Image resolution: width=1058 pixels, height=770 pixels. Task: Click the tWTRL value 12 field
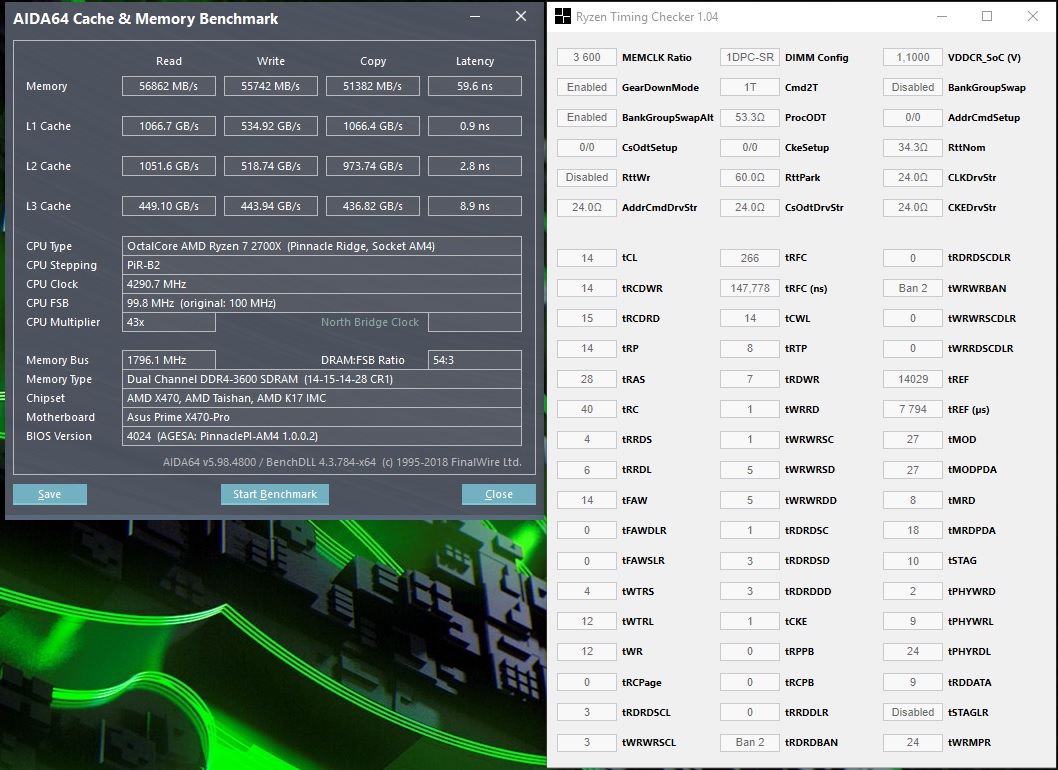(x=586, y=621)
